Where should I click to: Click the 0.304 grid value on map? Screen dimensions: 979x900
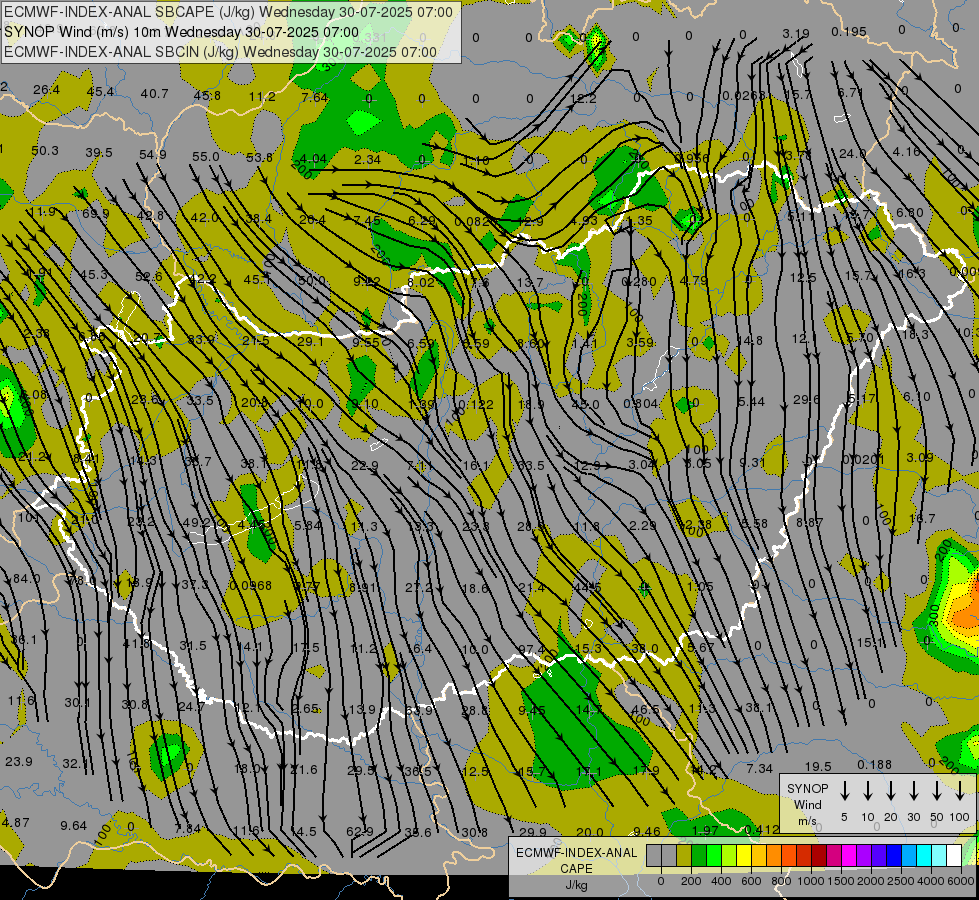coord(641,403)
